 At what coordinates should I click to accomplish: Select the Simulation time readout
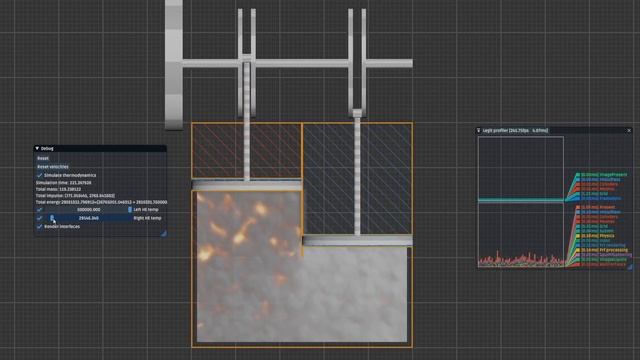click(64, 183)
